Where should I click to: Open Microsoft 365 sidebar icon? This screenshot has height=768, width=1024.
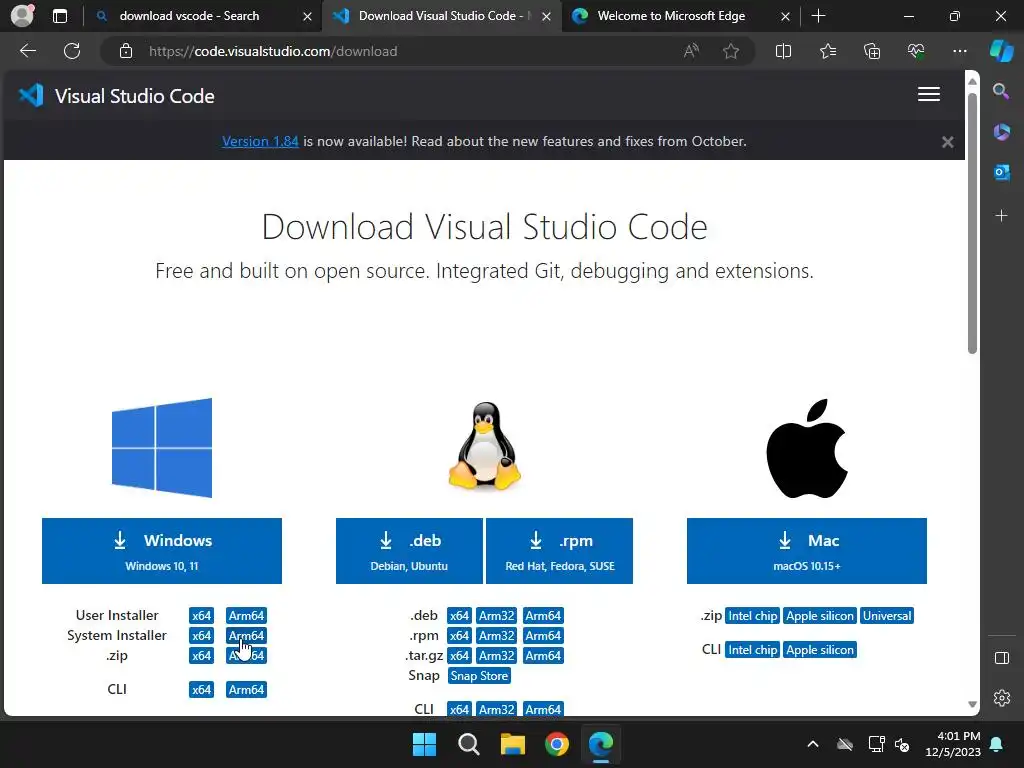(x=1001, y=132)
